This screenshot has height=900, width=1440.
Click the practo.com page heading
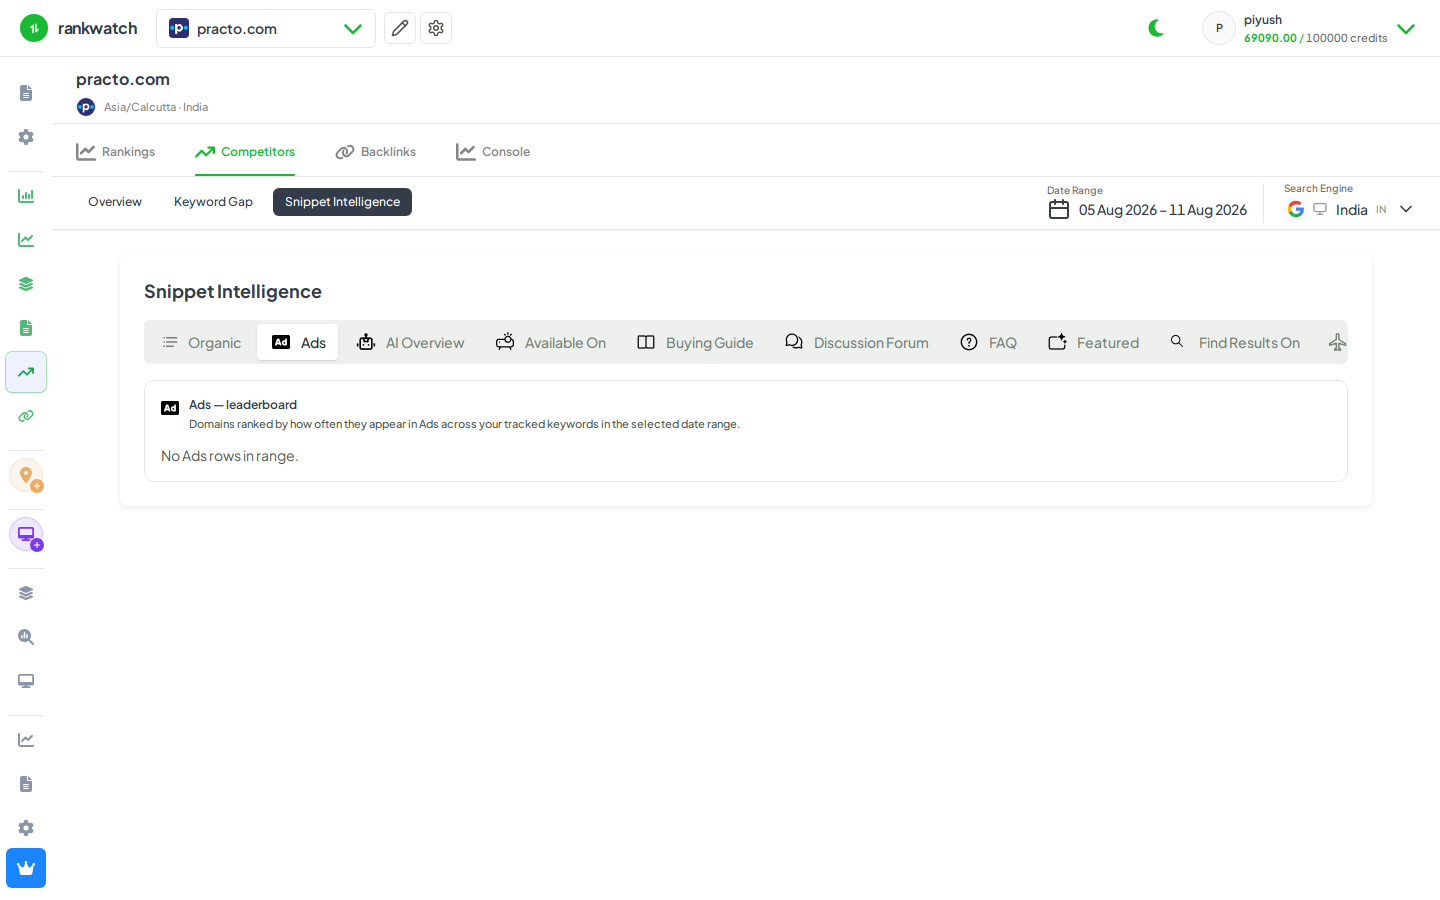[x=123, y=79]
